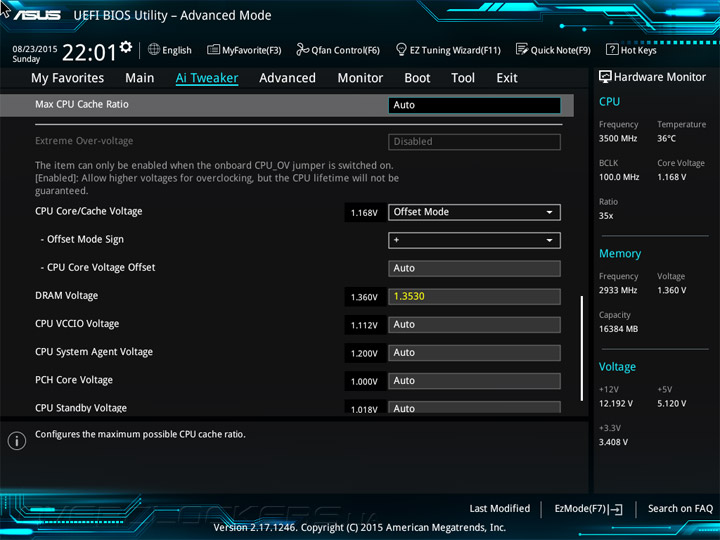Switch to the Boot tab
This screenshot has height=540, width=720.
tap(417, 78)
